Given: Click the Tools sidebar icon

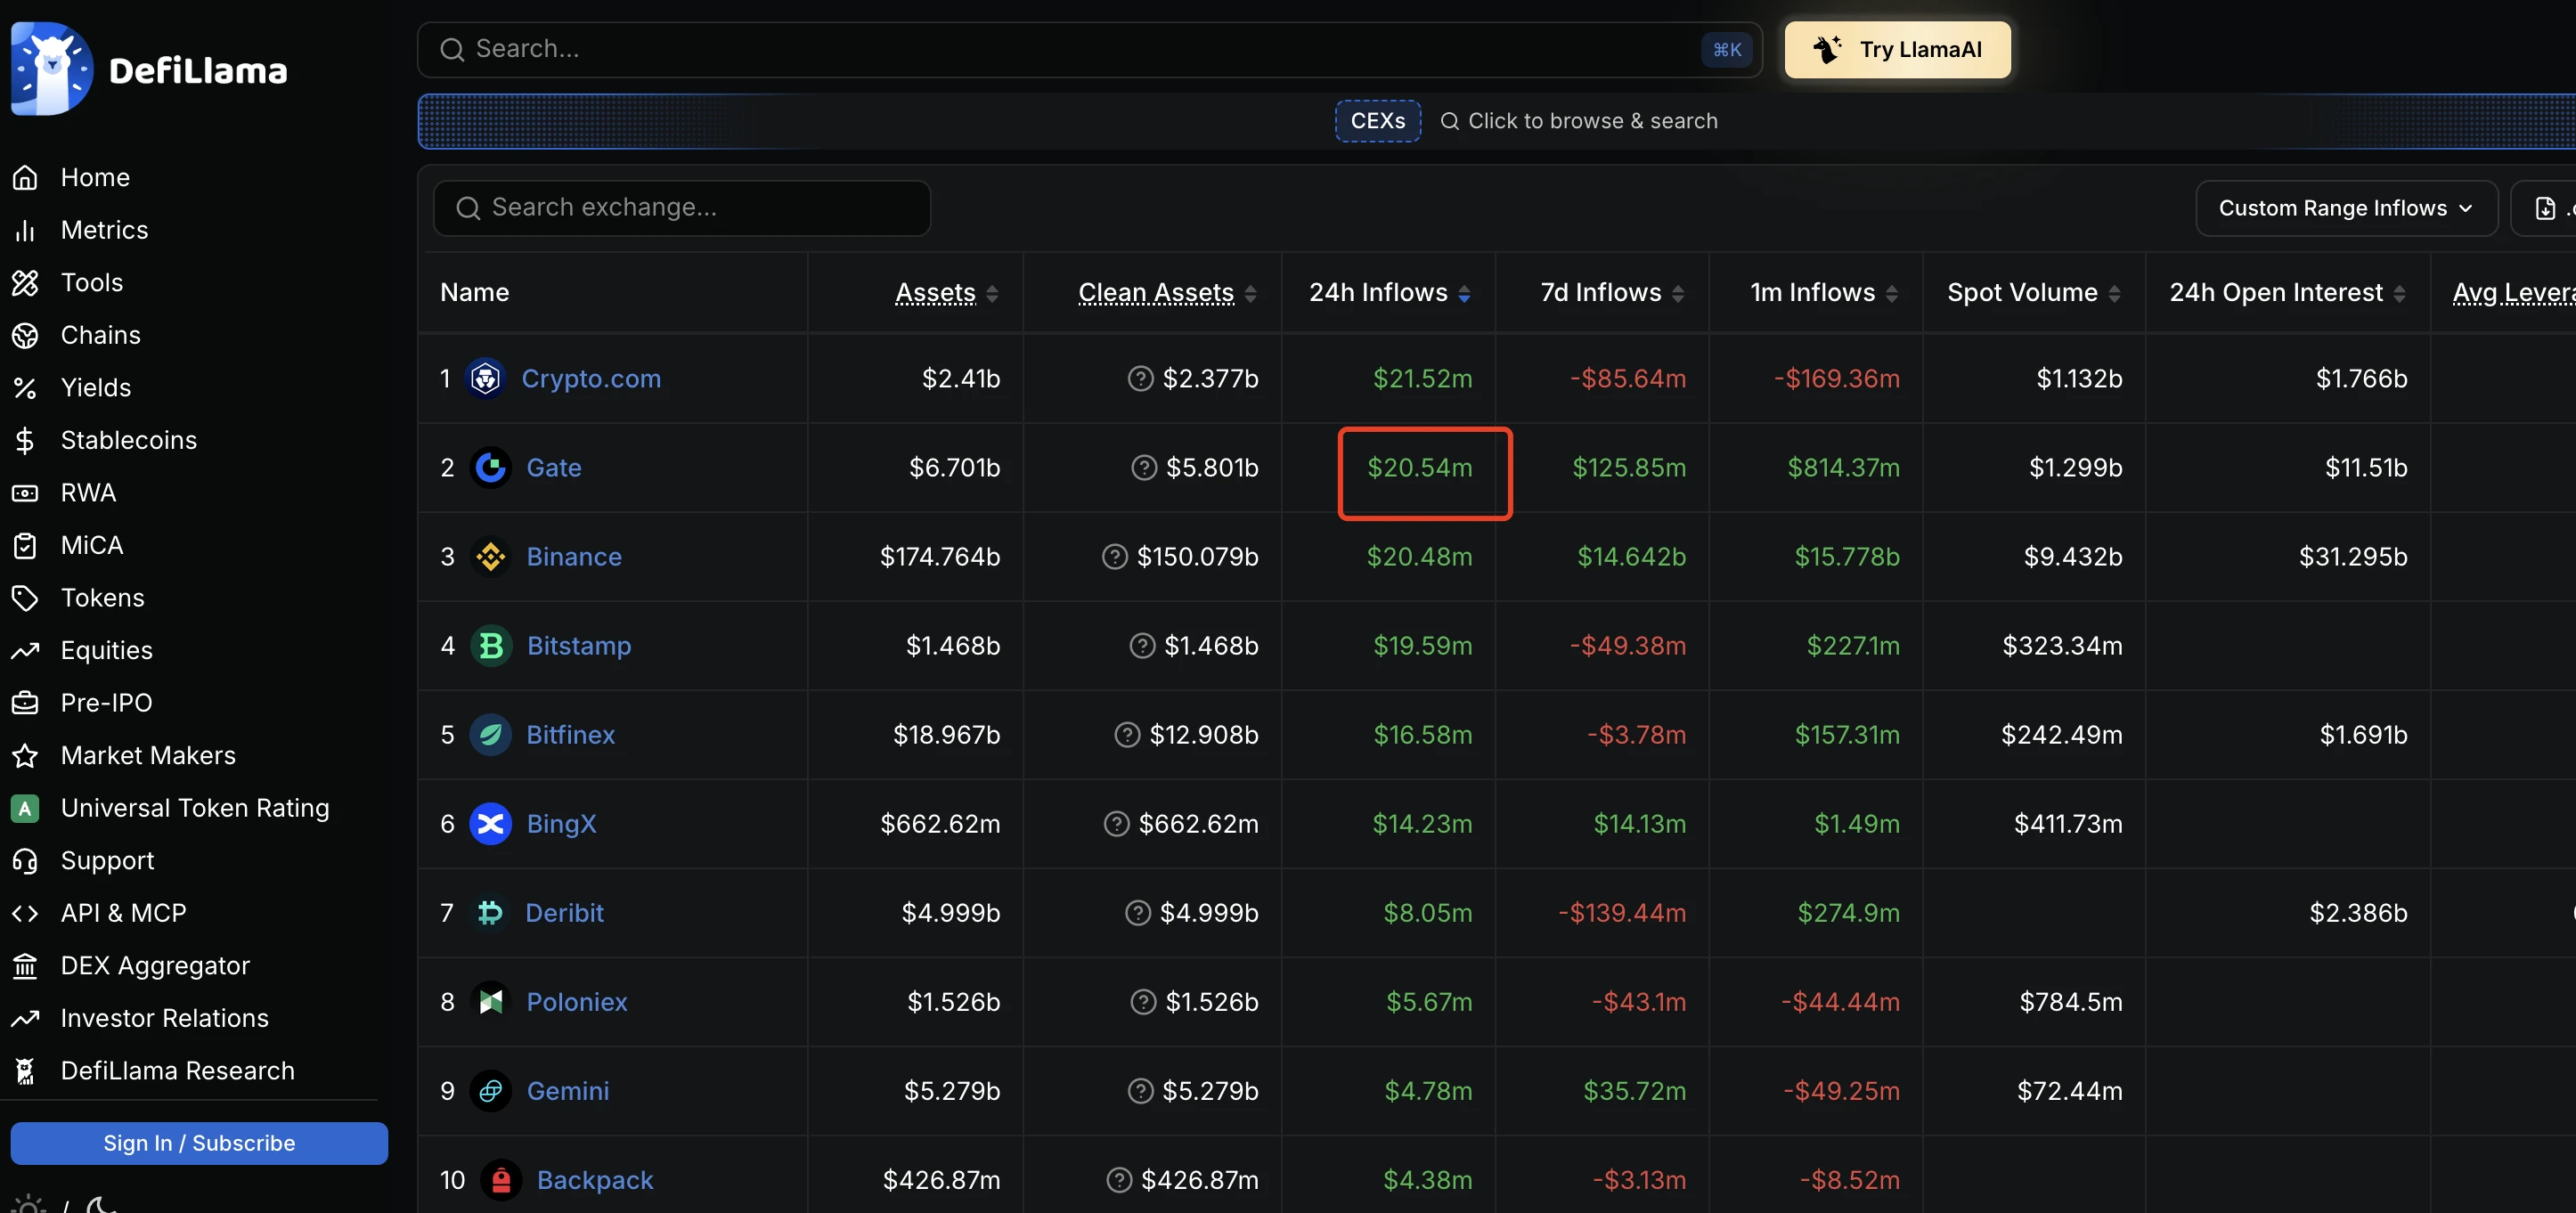Looking at the screenshot, I should [x=25, y=283].
